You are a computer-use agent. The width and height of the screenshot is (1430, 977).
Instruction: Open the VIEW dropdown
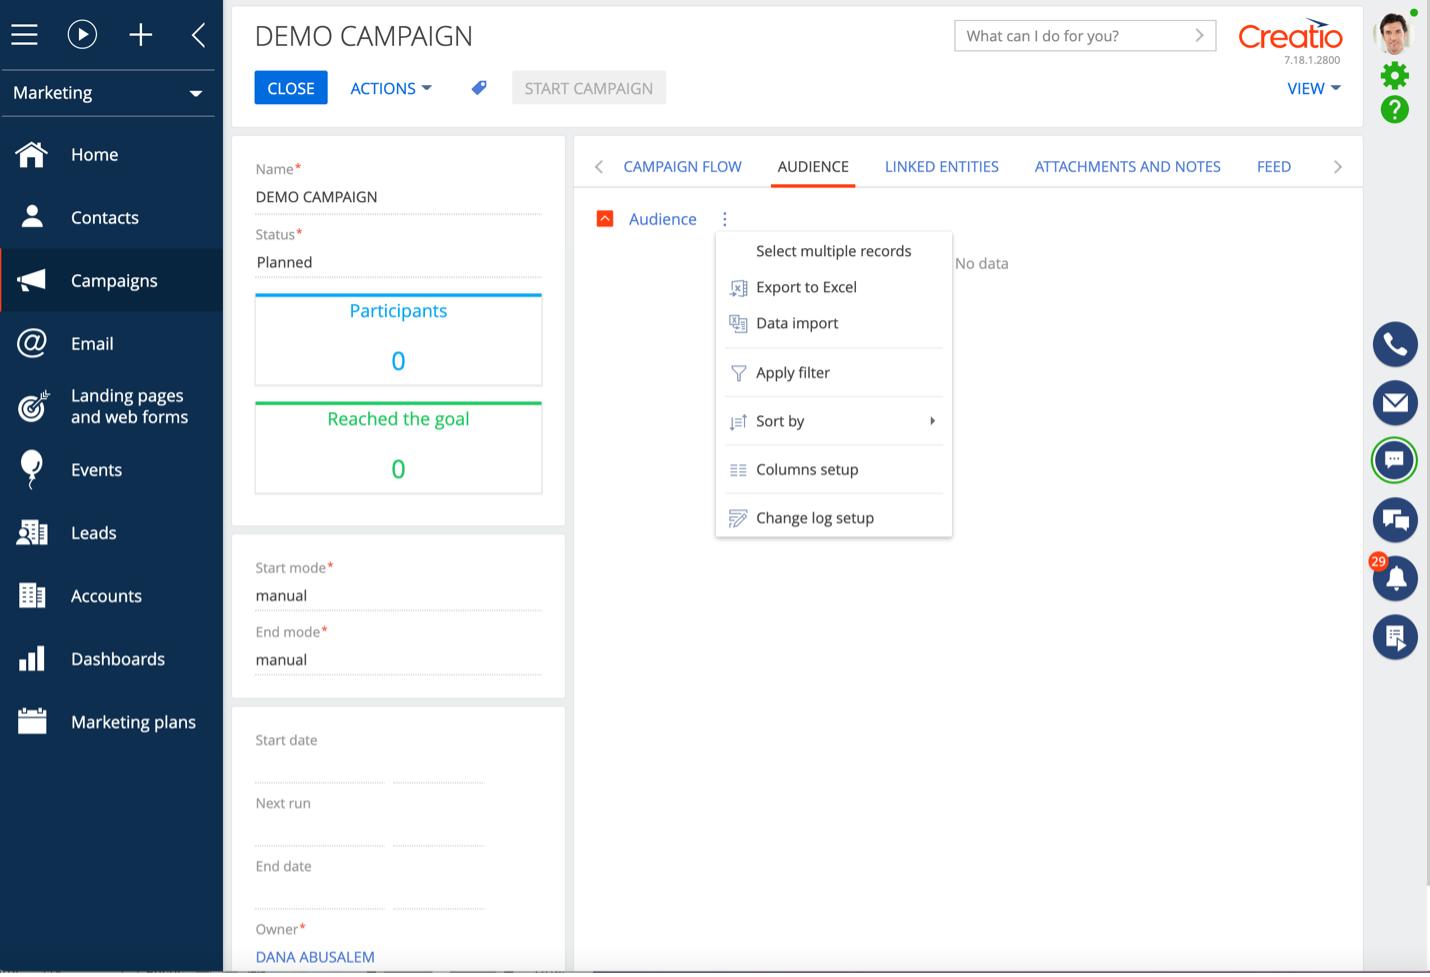tap(1312, 88)
